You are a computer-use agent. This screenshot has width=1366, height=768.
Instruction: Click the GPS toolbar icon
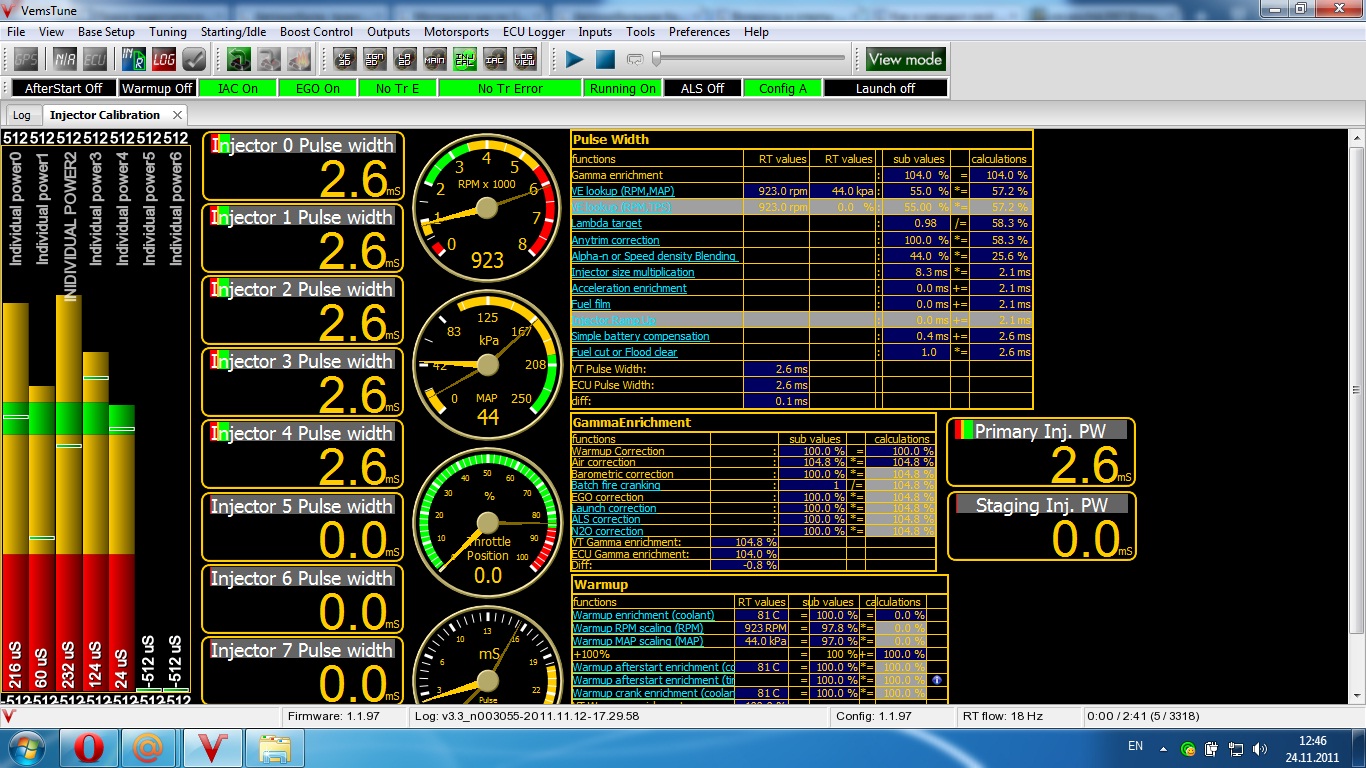click(25, 60)
